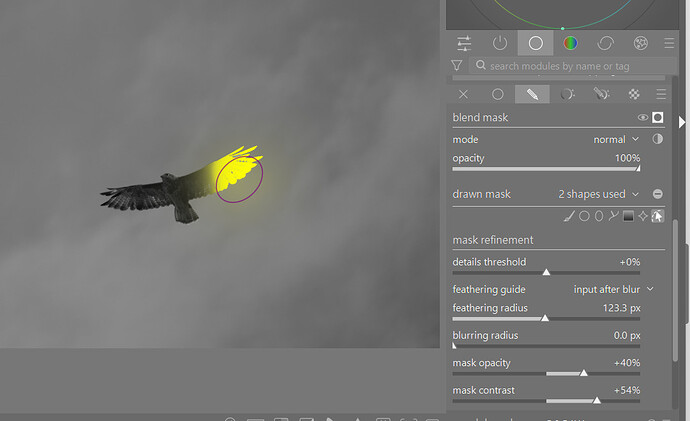Screen dimensions: 690x421
Task: Open the blending options hamburger menu
Action: click(661, 94)
